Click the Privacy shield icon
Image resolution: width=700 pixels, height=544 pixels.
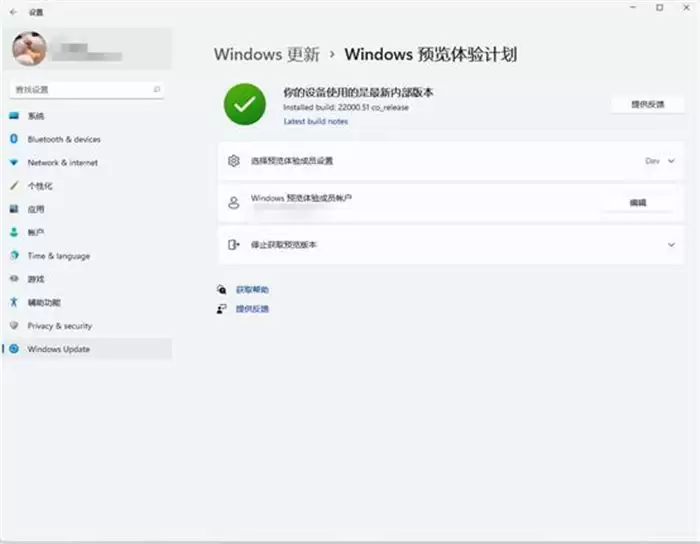click(14, 325)
